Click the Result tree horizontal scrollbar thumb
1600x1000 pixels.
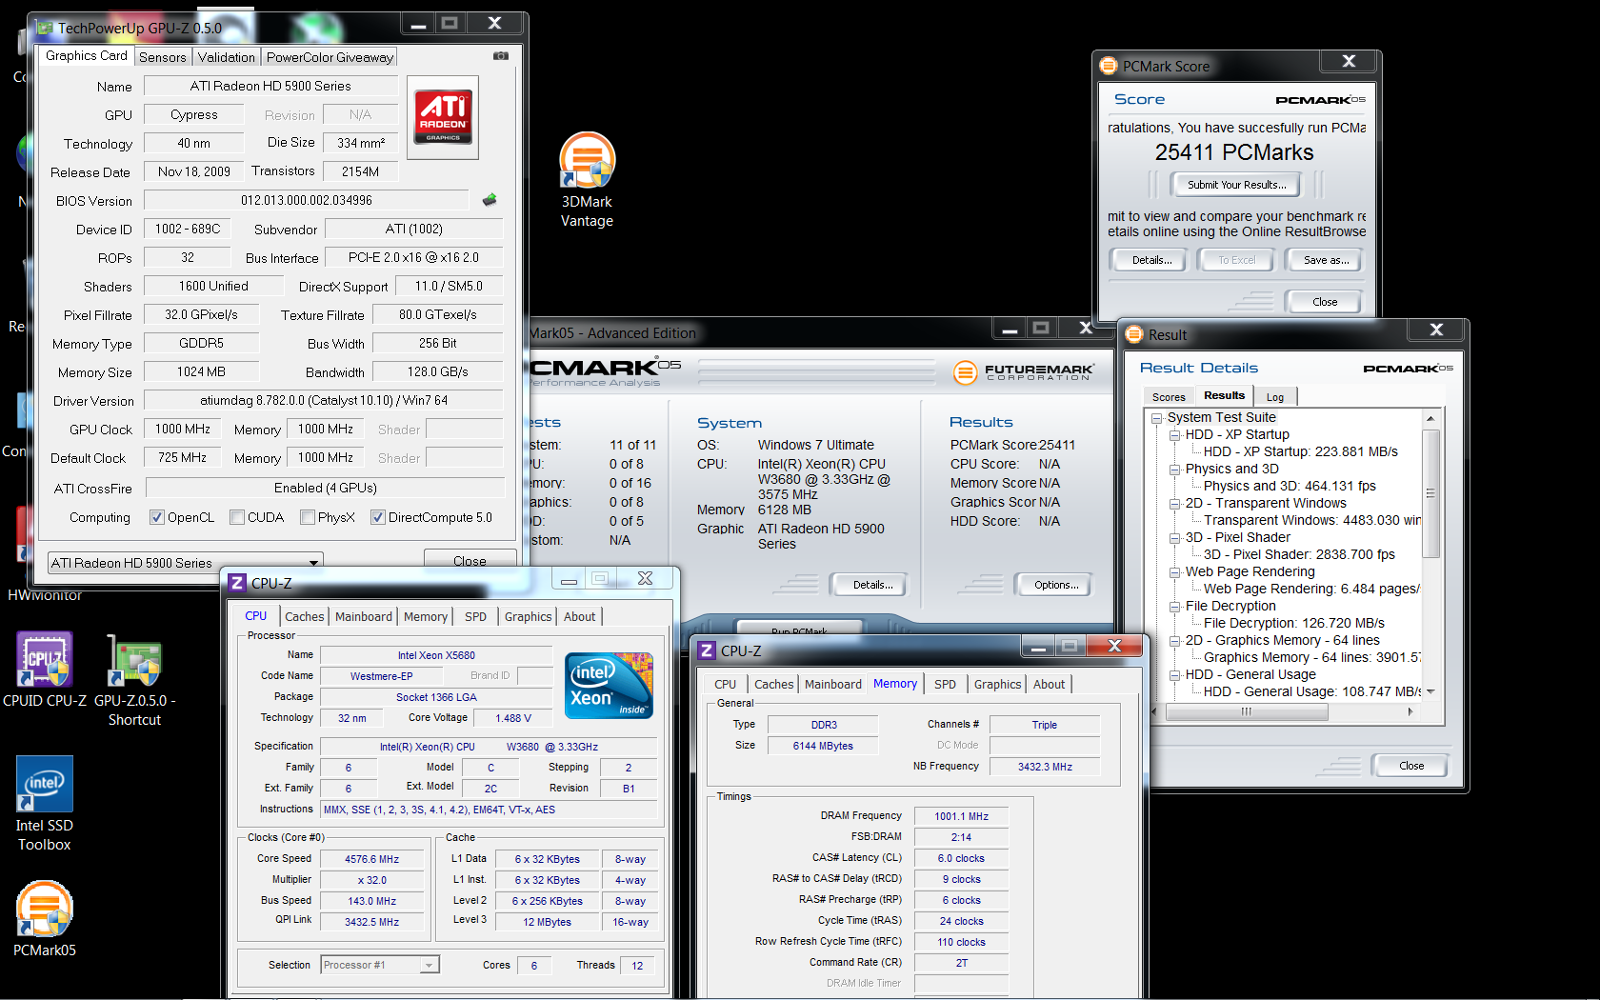click(1246, 712)
